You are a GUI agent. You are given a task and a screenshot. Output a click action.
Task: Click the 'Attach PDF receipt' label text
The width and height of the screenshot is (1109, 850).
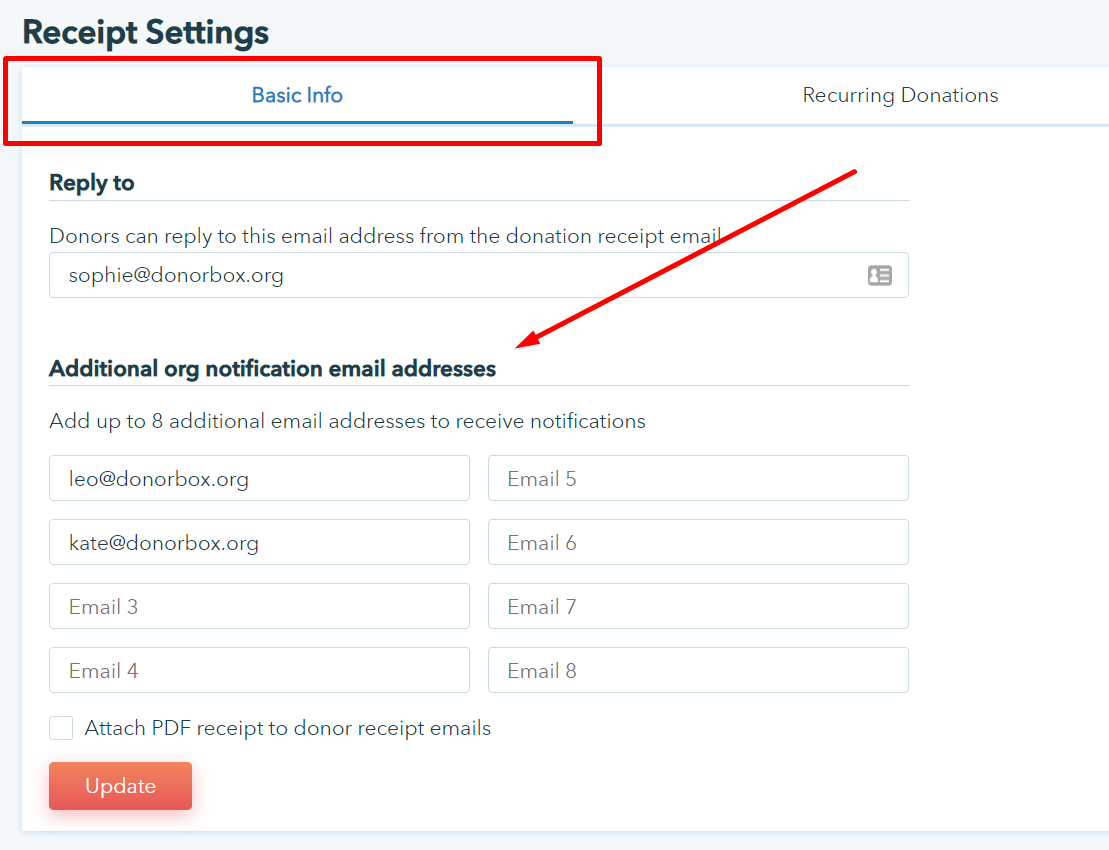pyautogui.click(x=288, y=728)
